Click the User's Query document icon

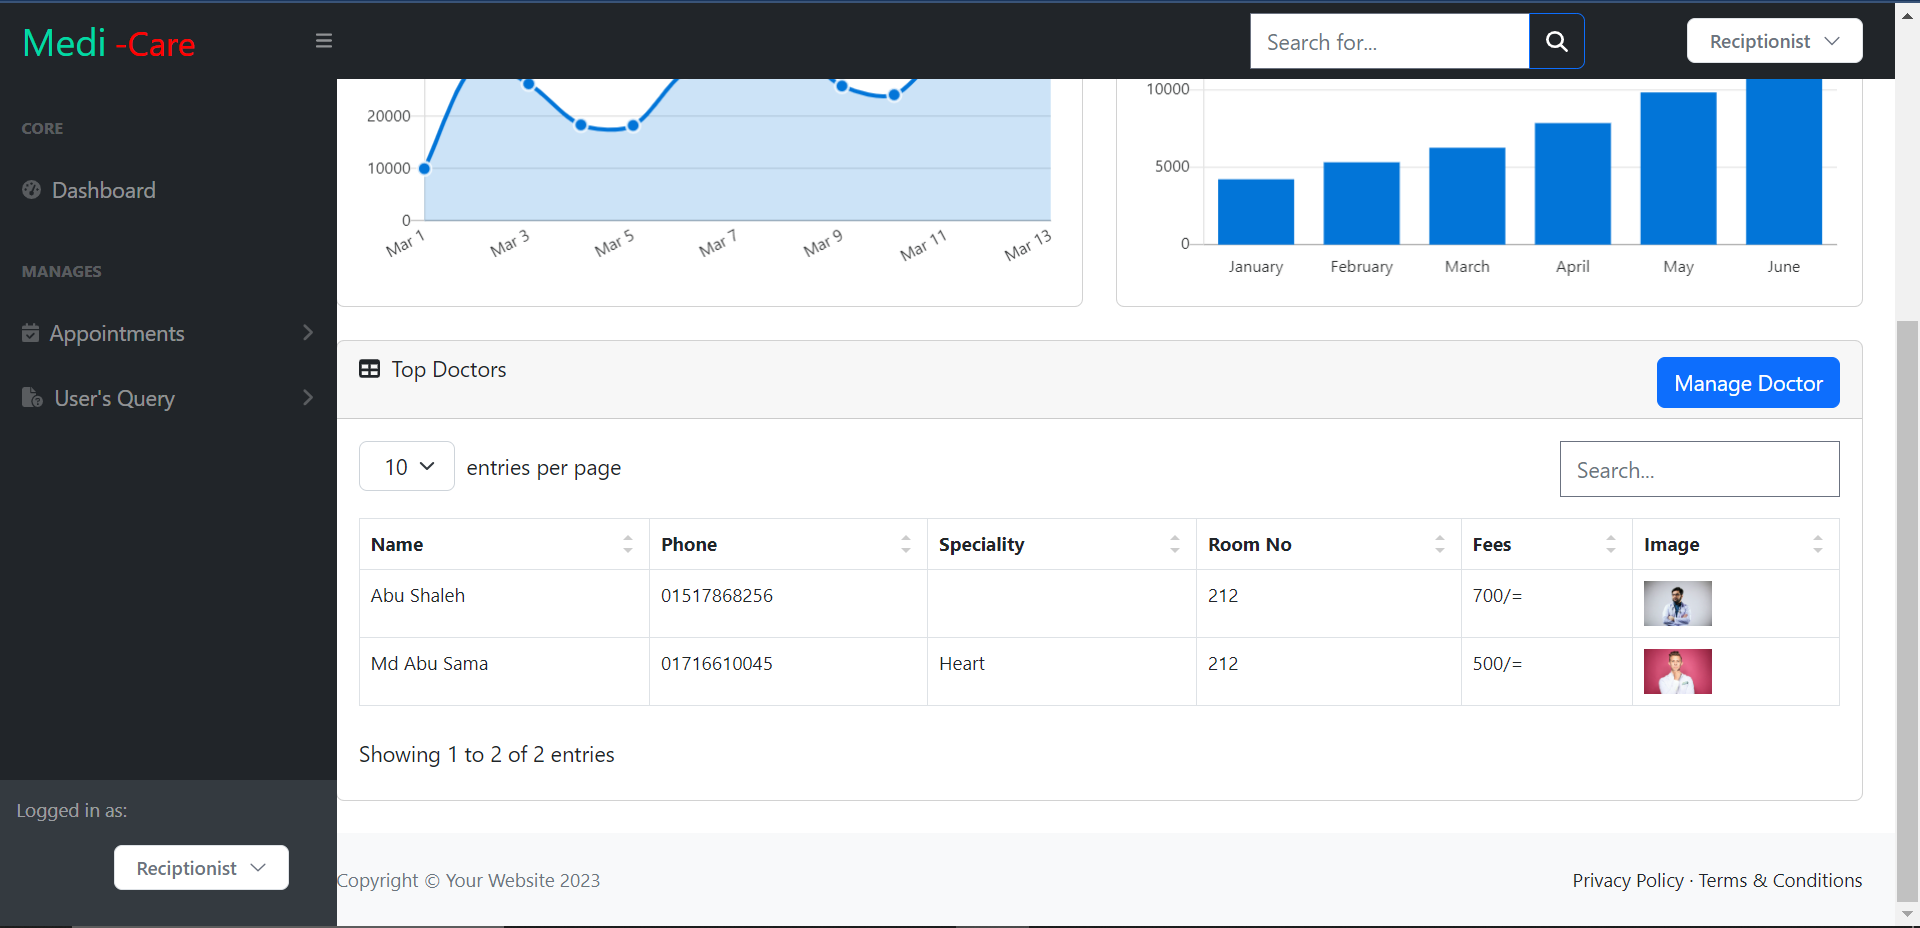click(31, 397)
